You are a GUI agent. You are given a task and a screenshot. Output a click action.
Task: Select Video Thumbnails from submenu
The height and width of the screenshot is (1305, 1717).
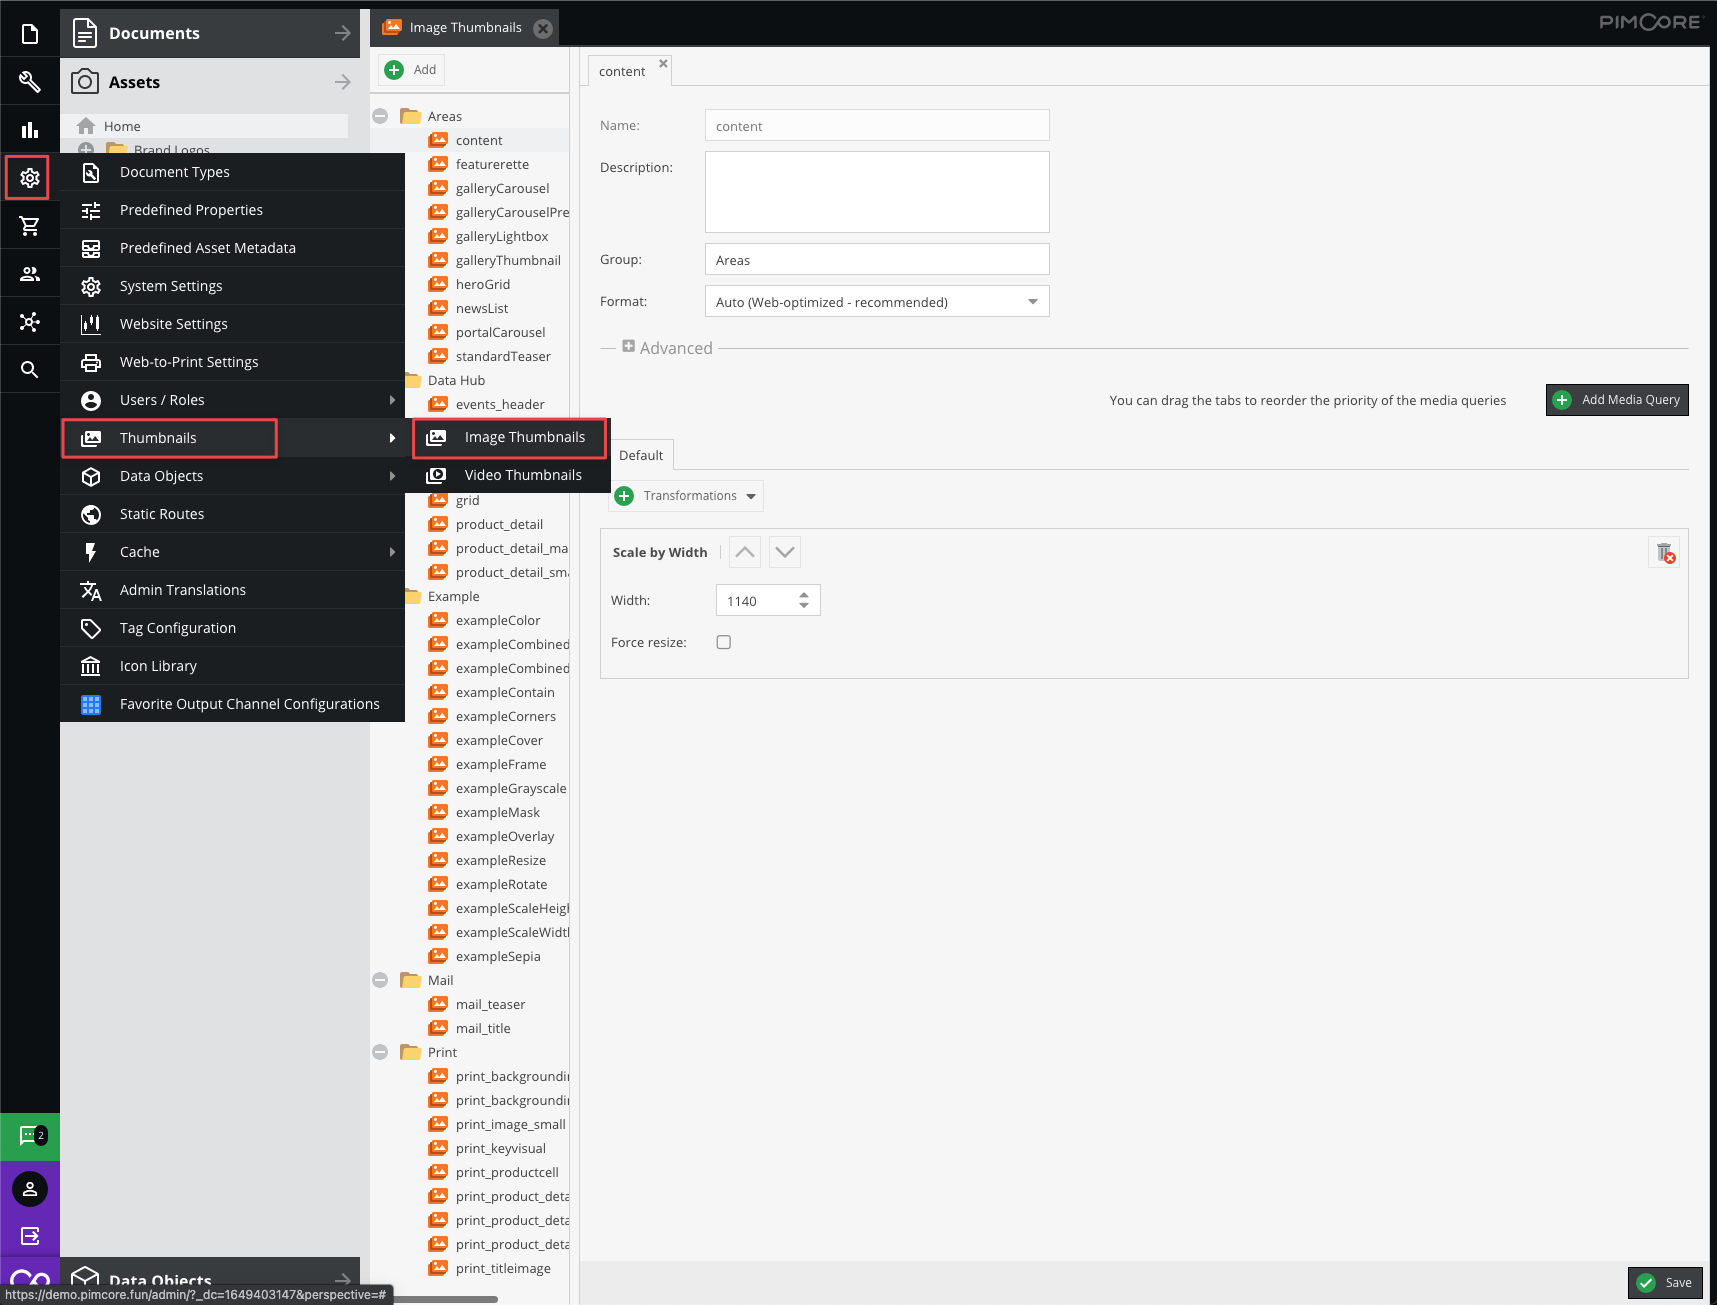click(522, 475)
